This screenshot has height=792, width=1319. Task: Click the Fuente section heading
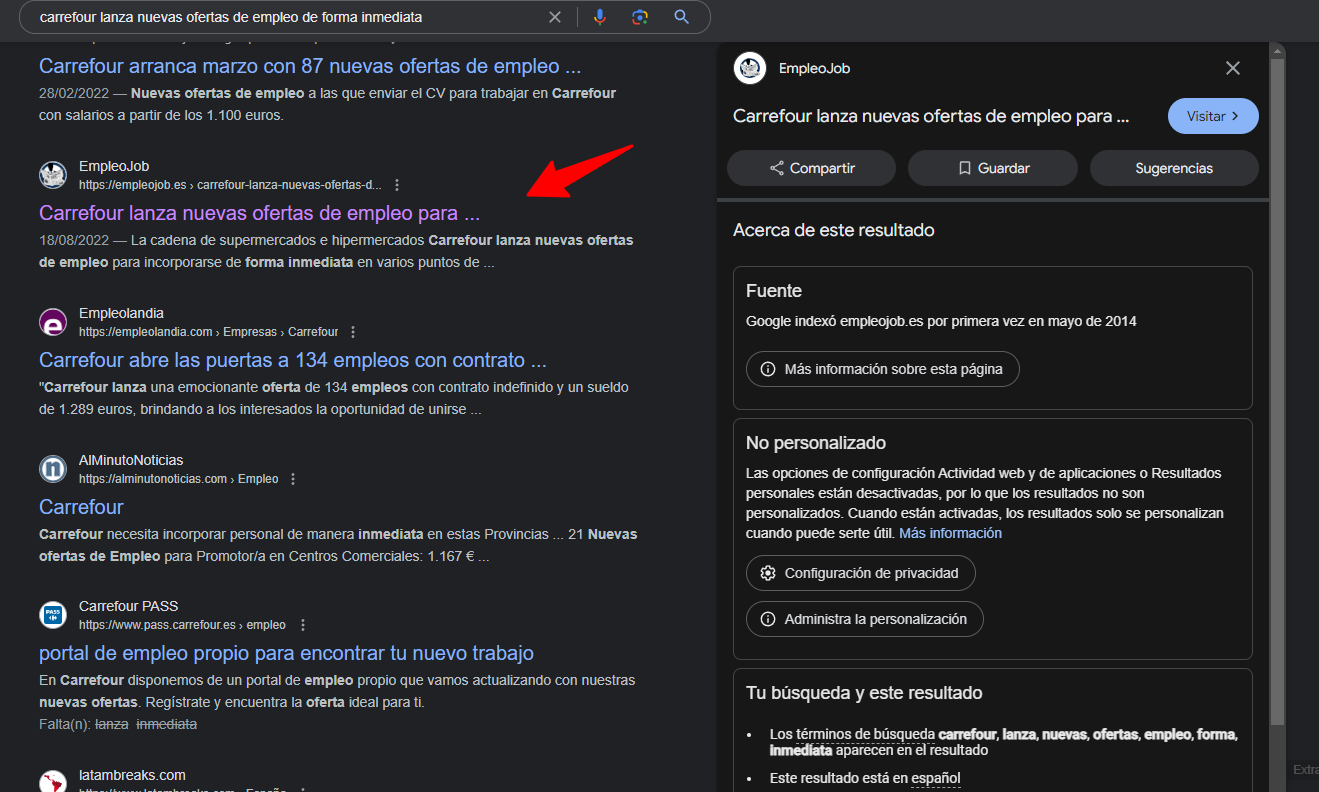(x=774, y=291)
